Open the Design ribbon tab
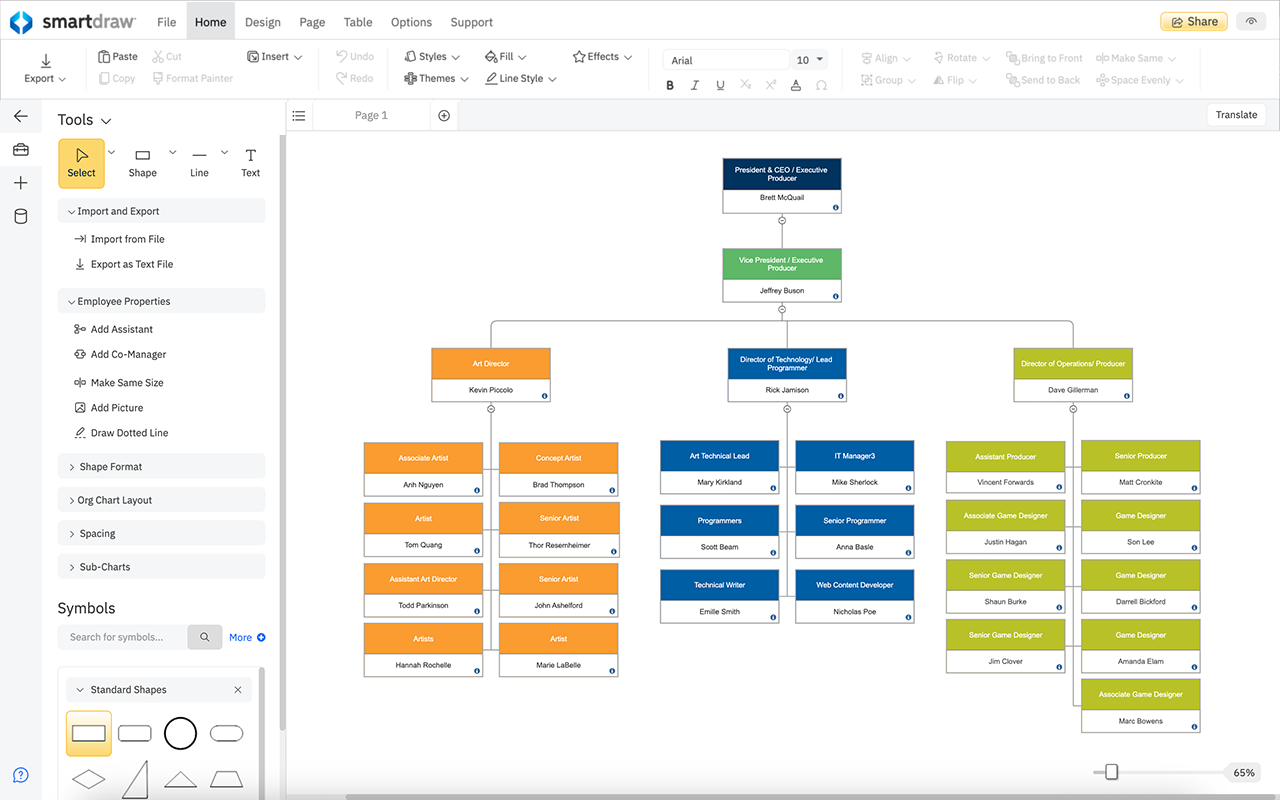 pos(262,22)
